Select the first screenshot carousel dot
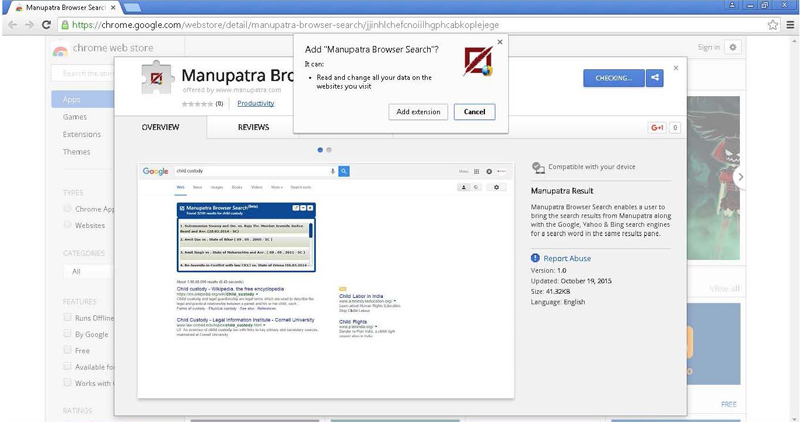This screenshot has height=422, width=800. tap(320, 150)
